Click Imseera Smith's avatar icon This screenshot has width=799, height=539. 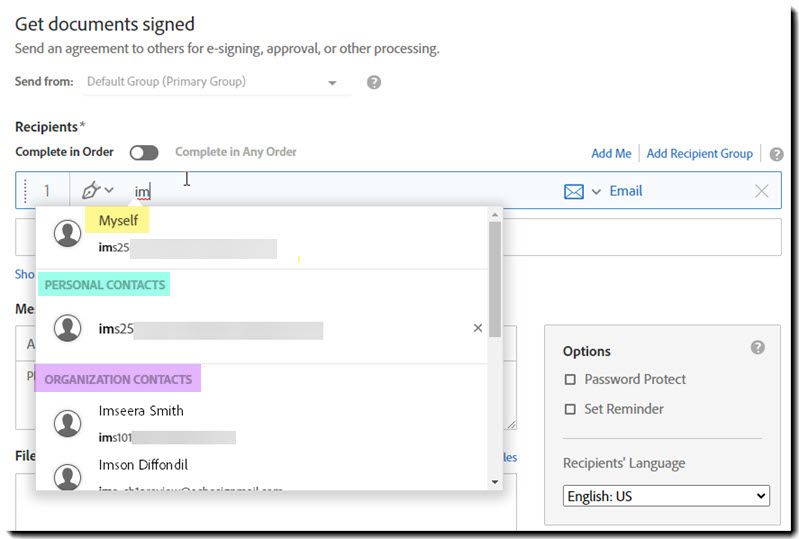(67, 424)
